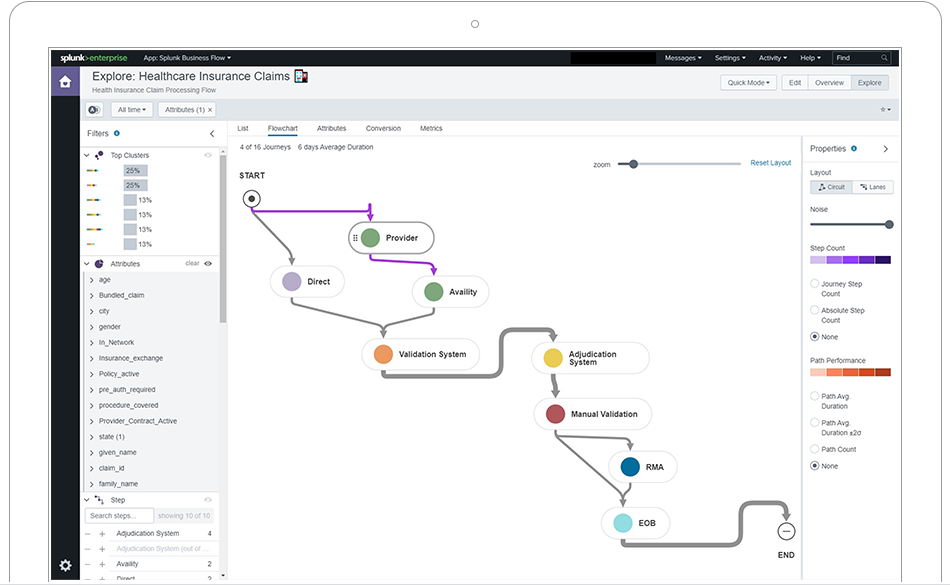950x585 pixels.
Task: Open App: Splunk Business Flow dropdown
Action: click(187, 58)
